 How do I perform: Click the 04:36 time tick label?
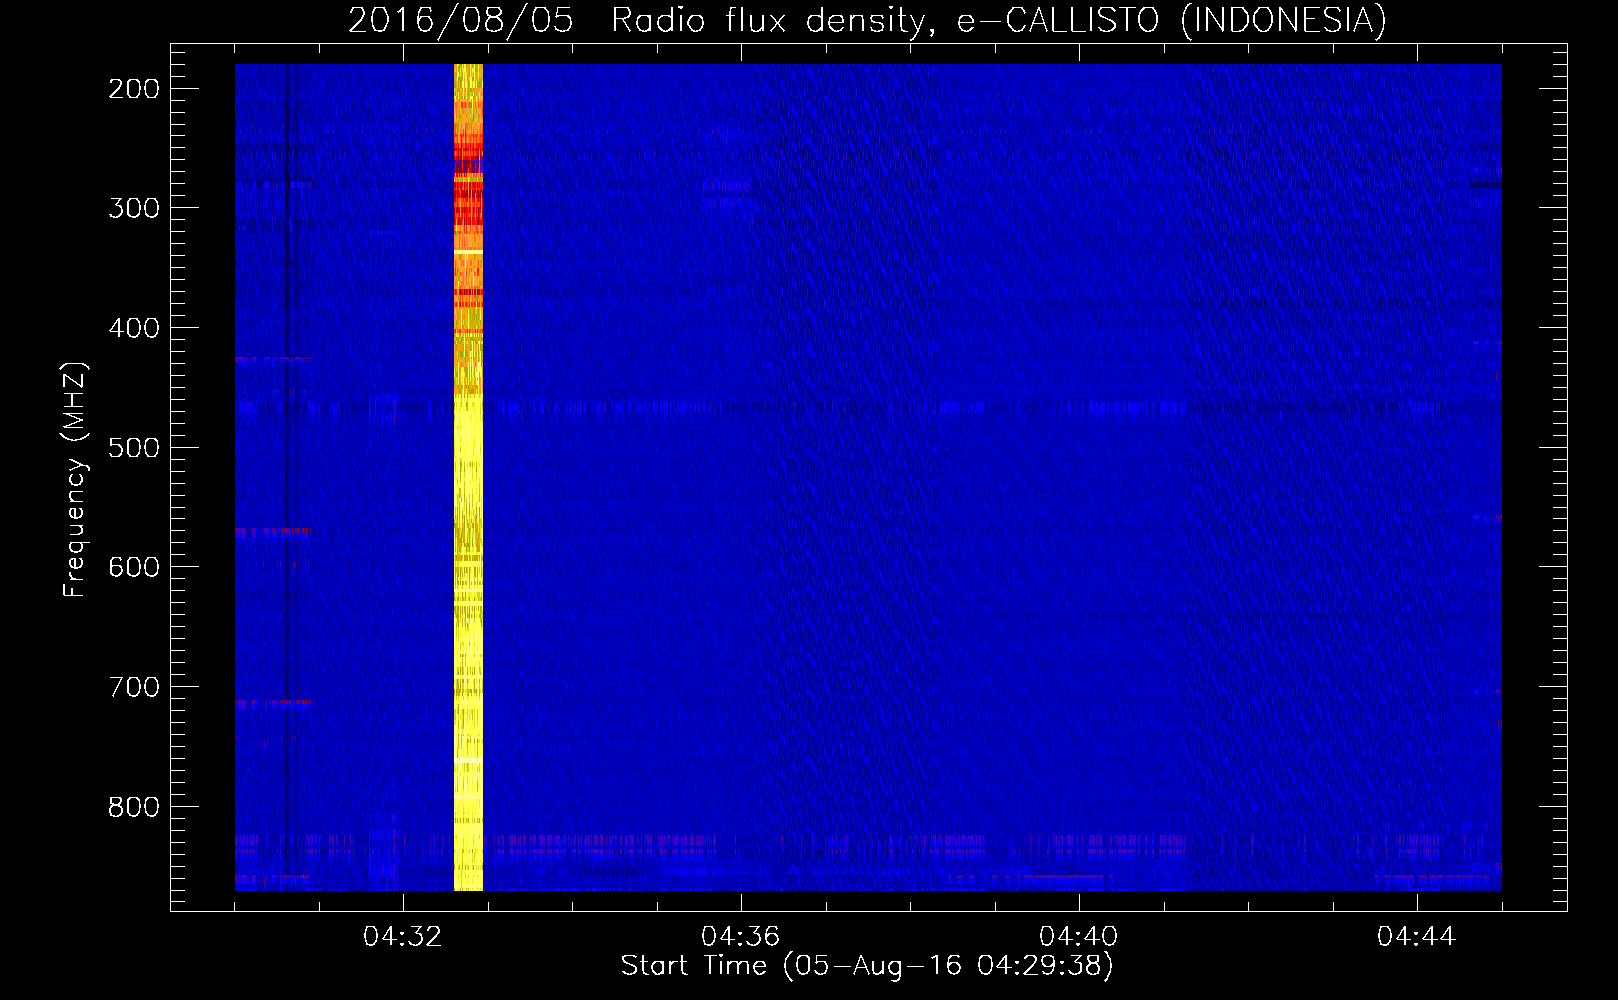click(741, 937)
